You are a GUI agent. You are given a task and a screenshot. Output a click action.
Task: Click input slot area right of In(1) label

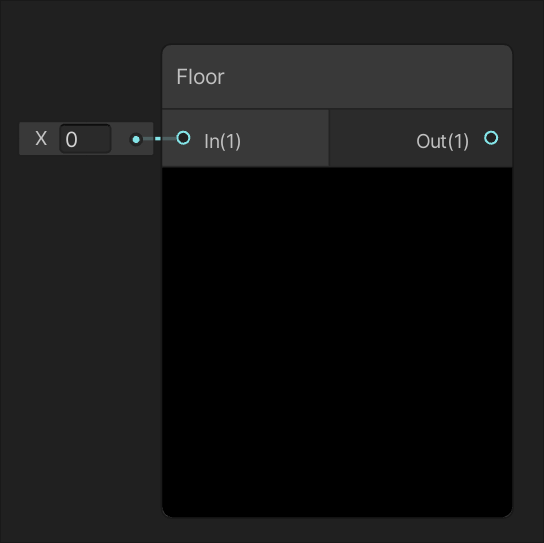284,139
